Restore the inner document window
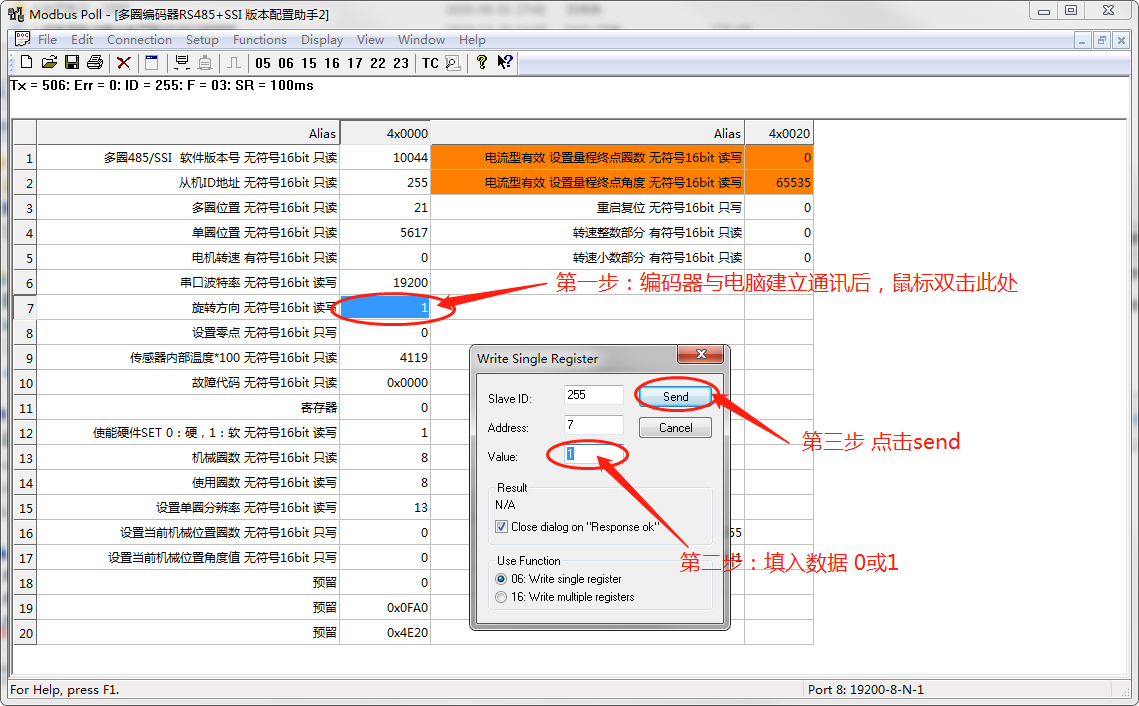 coord(1101,41)
